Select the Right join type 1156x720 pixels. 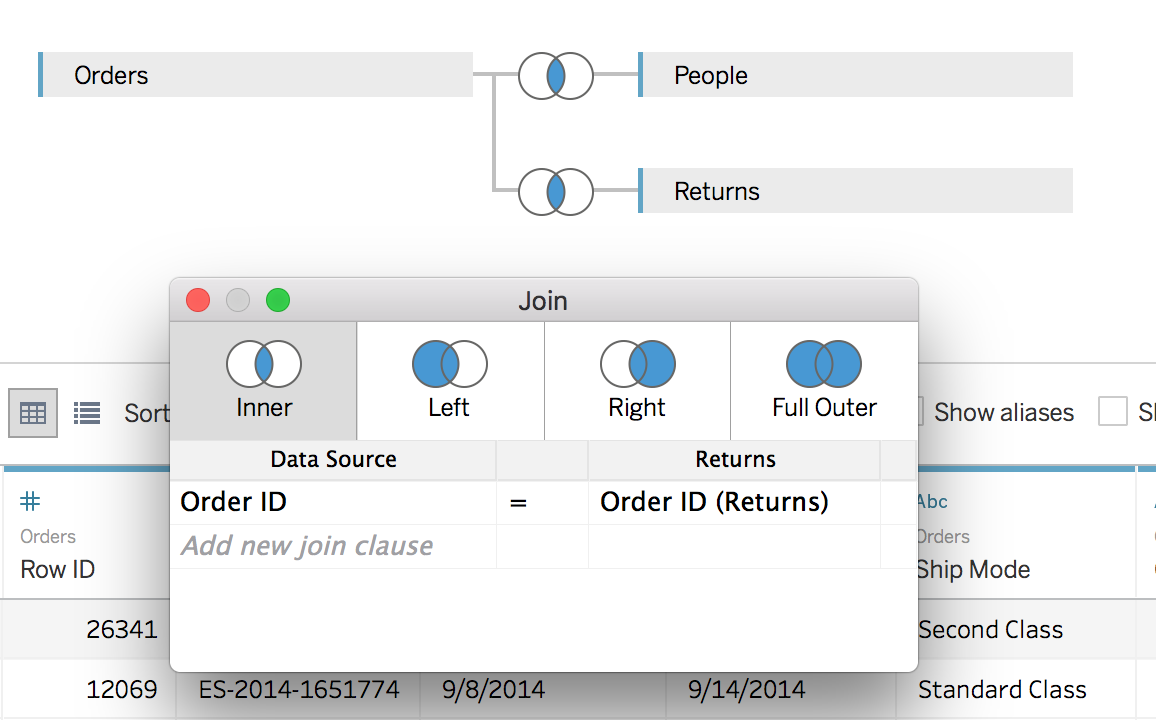point(637,381)
